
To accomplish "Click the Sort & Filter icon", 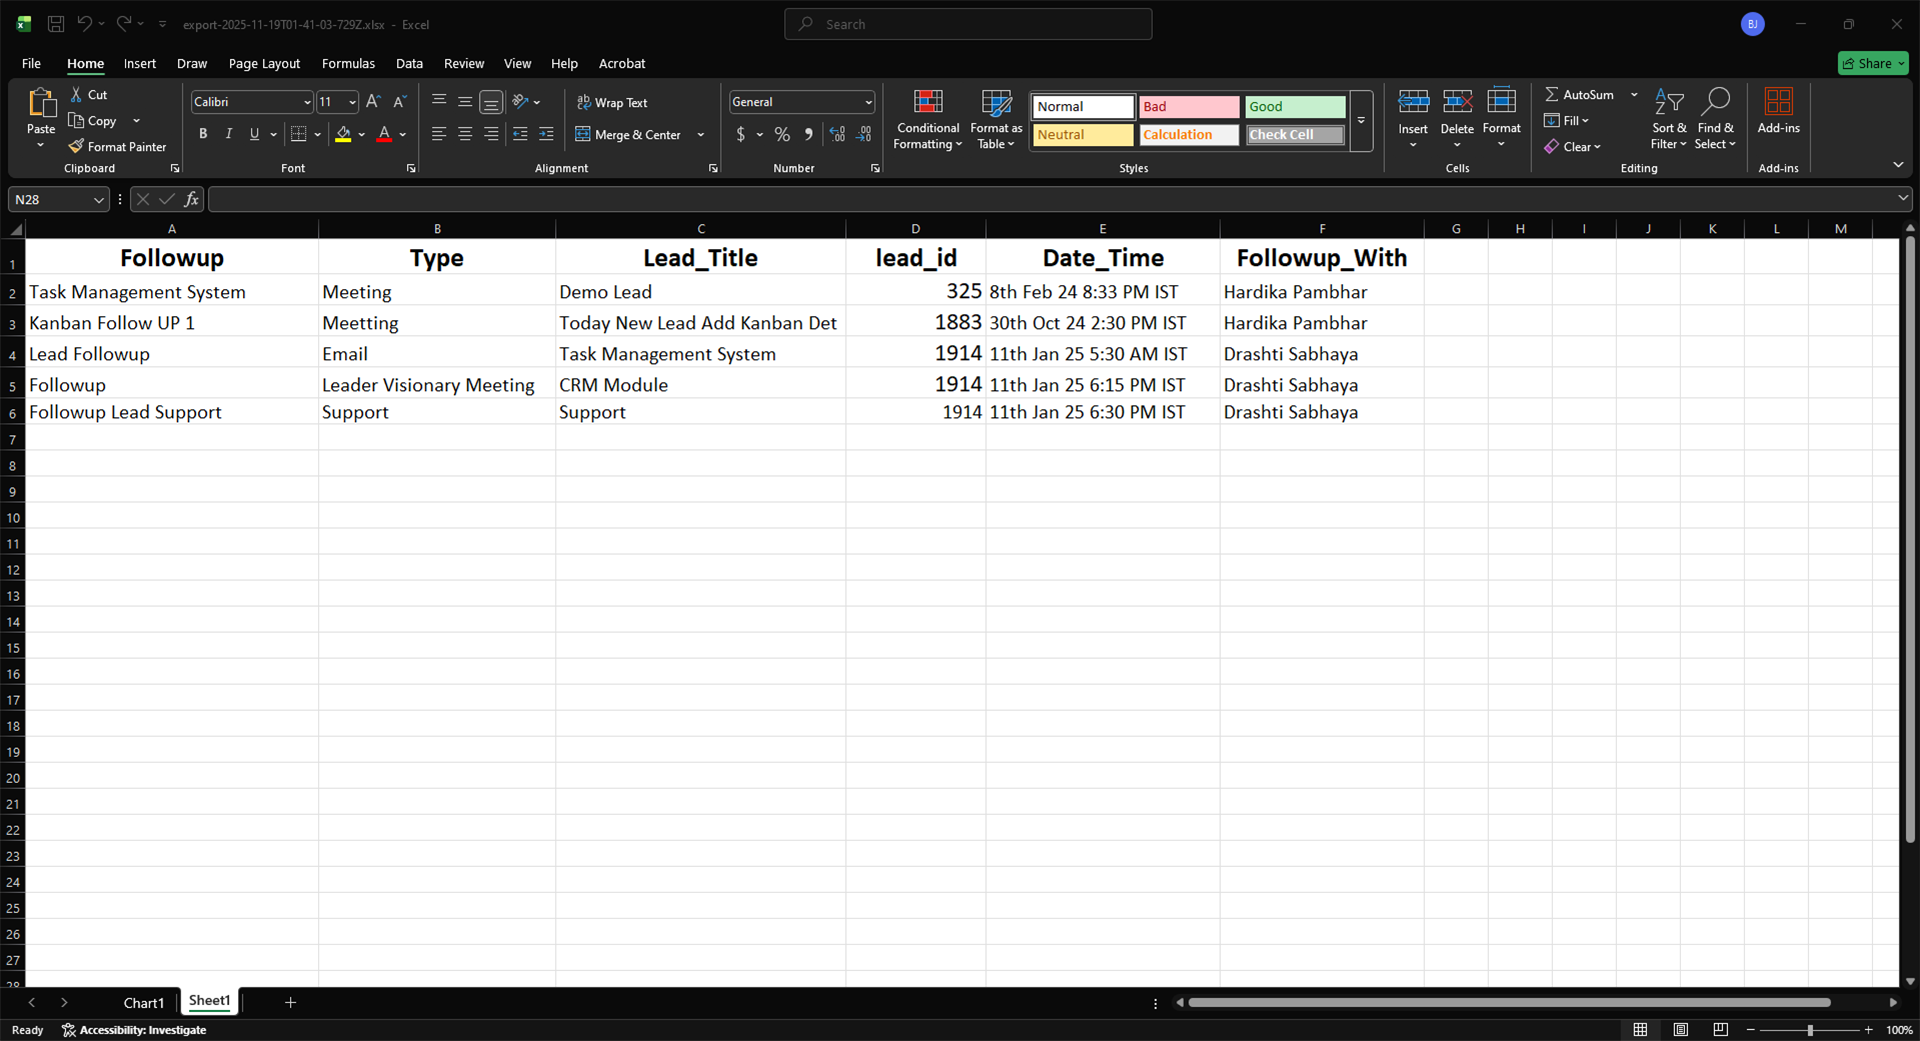I will point(1668,102).
